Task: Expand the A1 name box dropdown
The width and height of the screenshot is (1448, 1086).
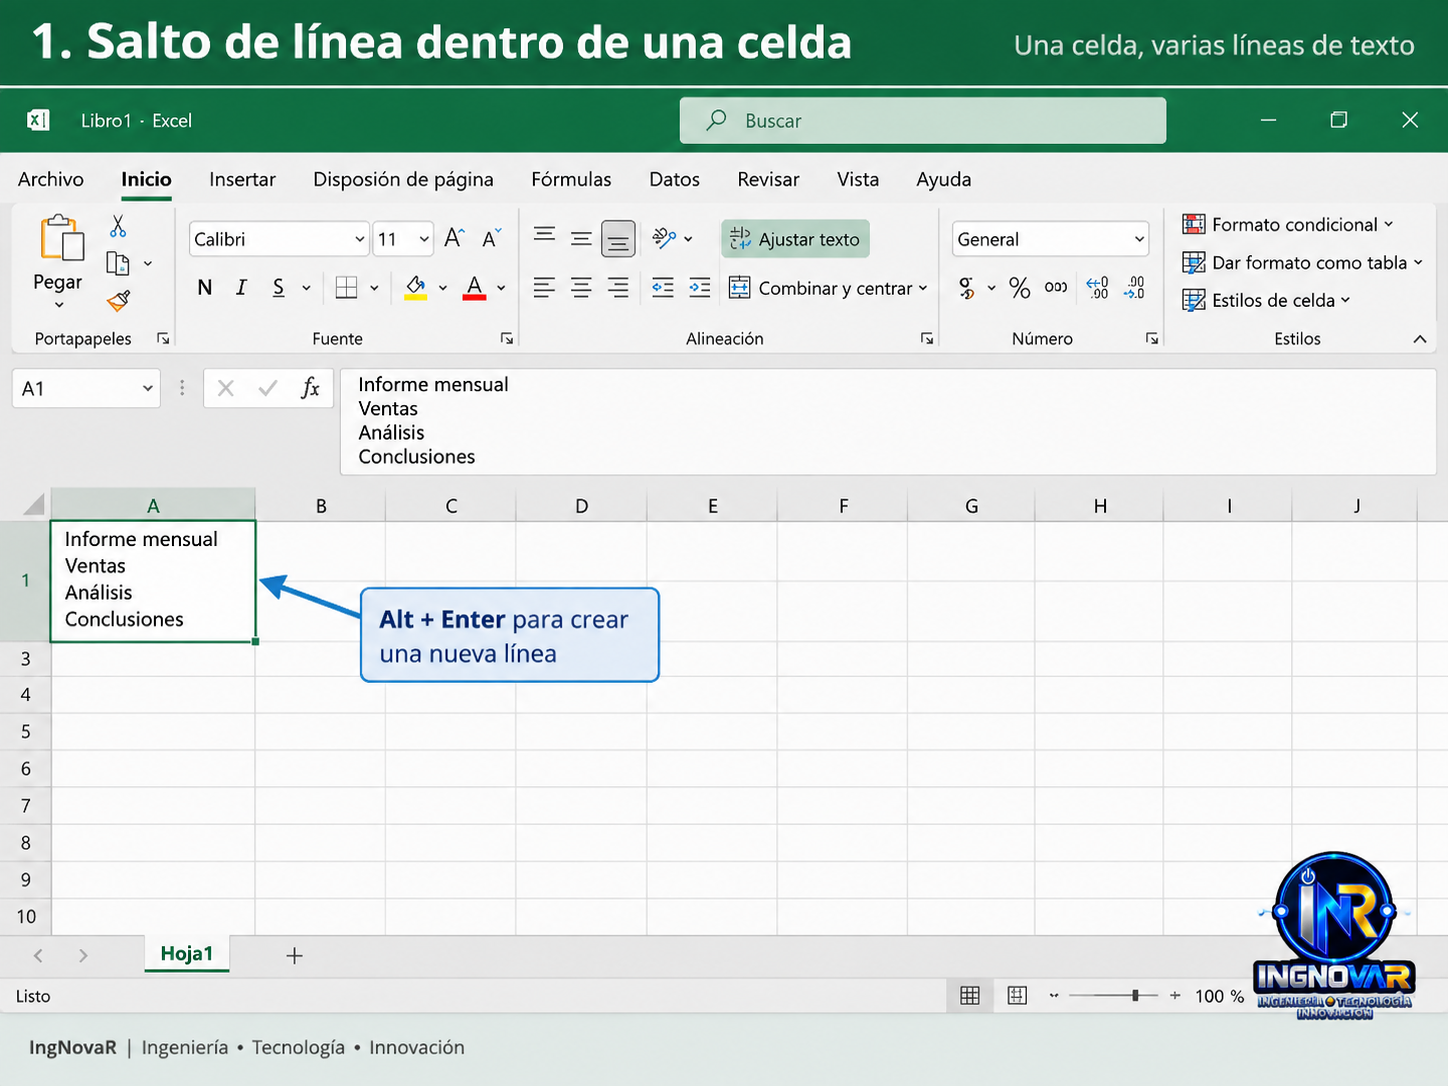Action: pyautogui.click(x=147, y=388)
